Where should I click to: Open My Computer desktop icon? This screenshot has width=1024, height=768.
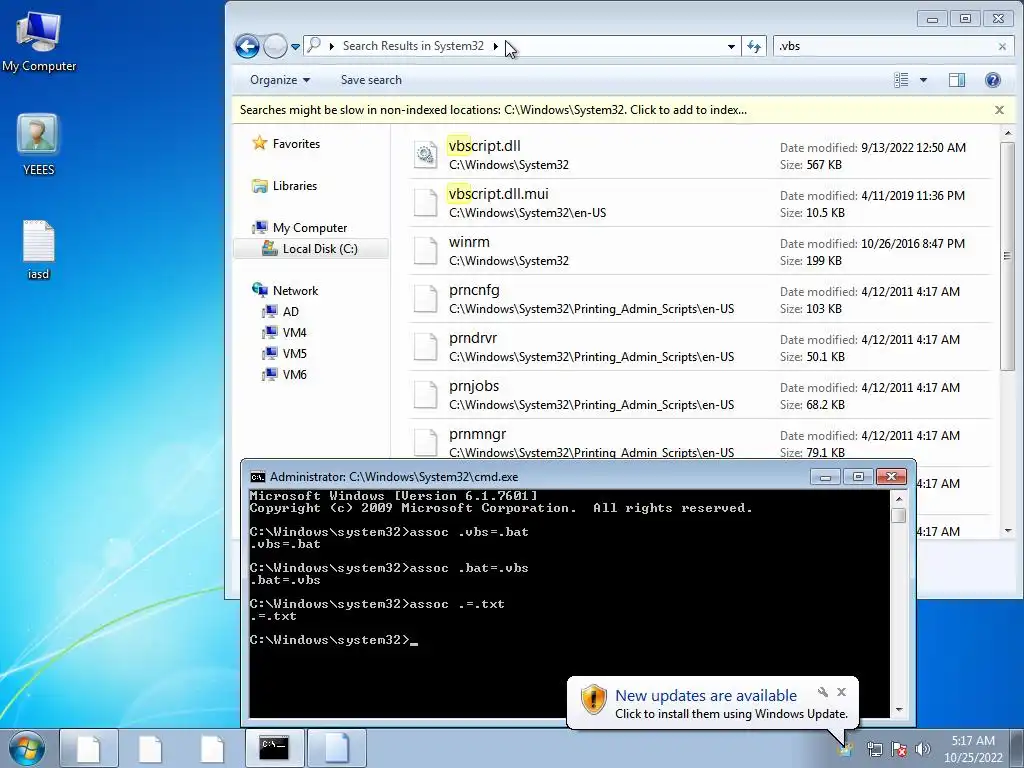[x=39, y=41]
